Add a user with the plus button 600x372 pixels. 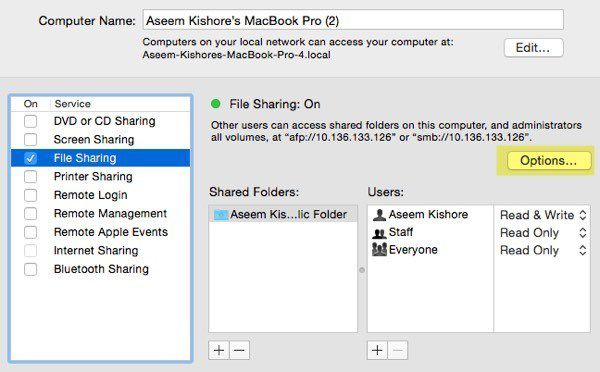[x=377, y=350]
